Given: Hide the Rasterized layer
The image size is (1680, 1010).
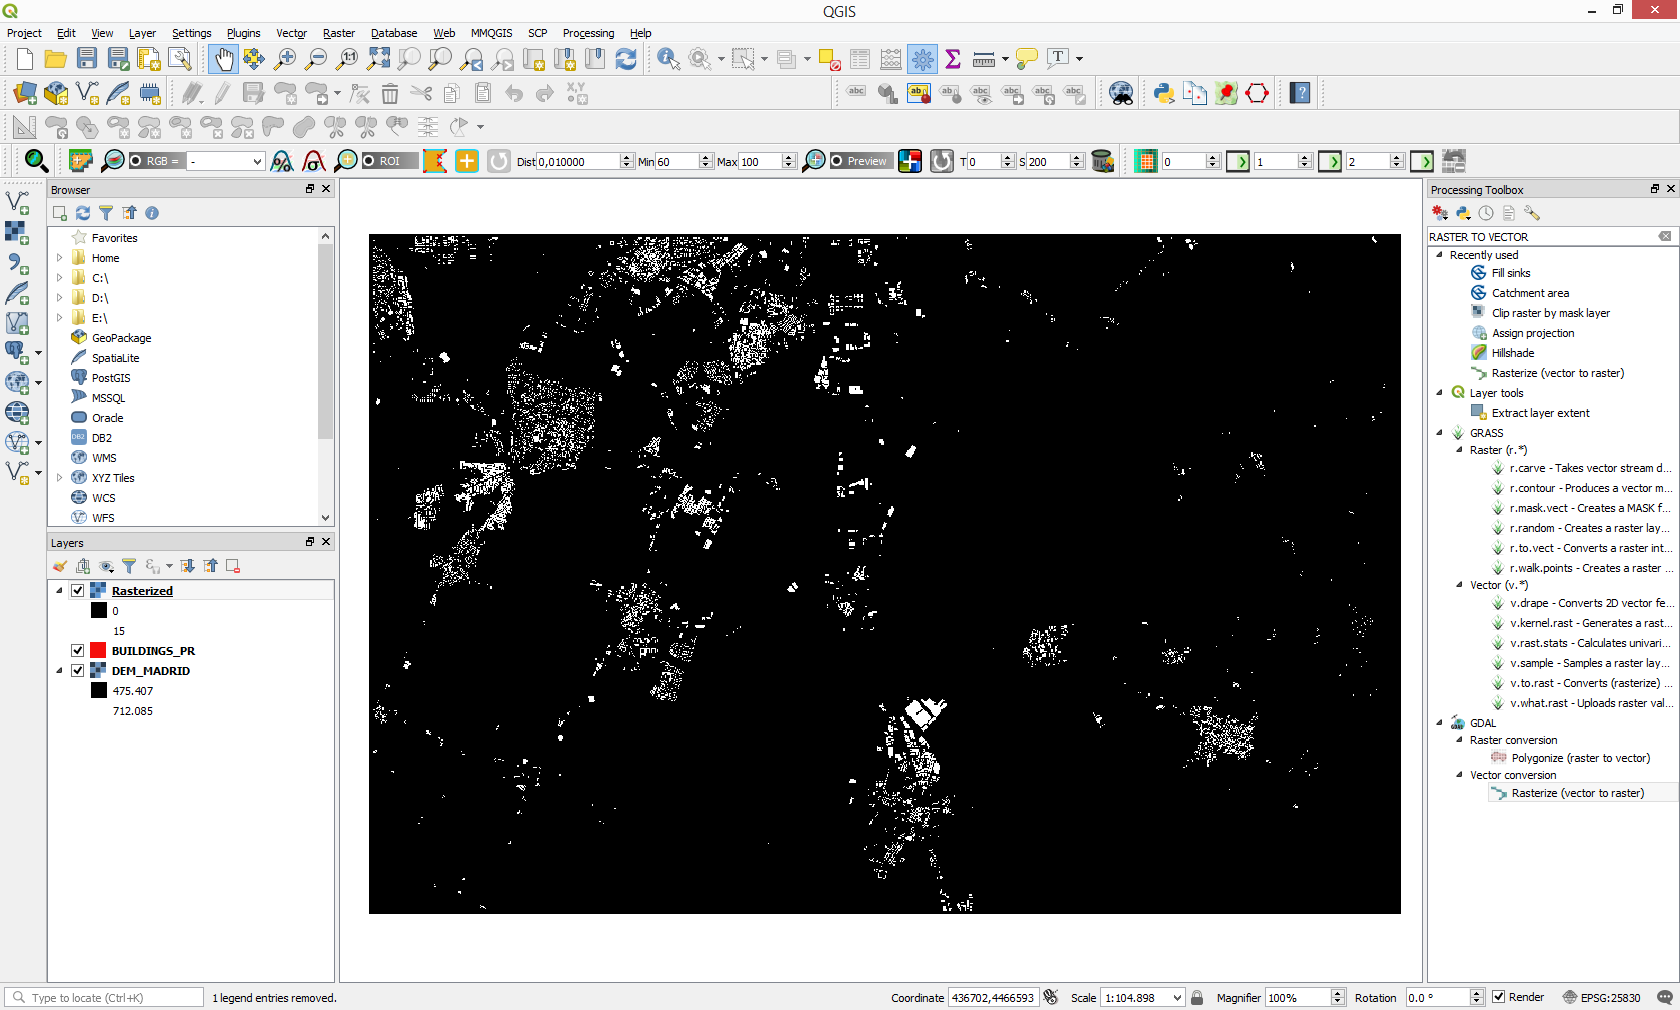Looking at the screenshot, I should point(78,591).
